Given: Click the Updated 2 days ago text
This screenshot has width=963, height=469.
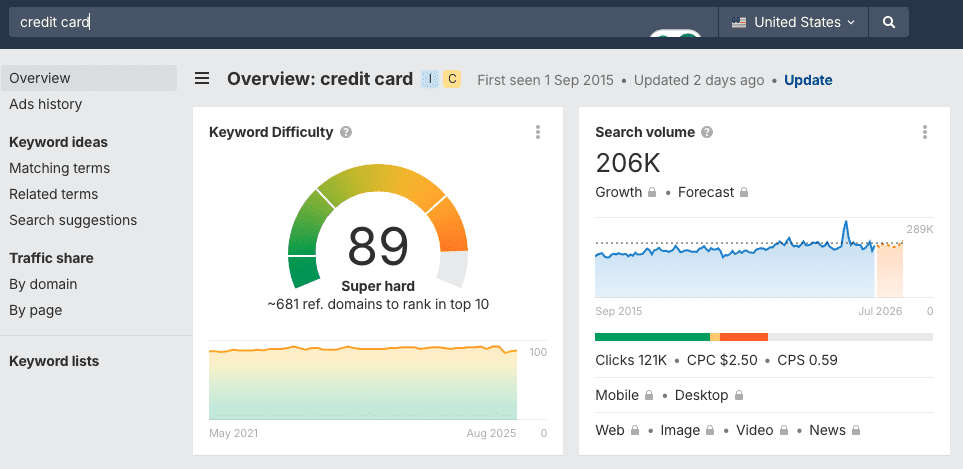Looking at the screenshot, I should 699,80.
